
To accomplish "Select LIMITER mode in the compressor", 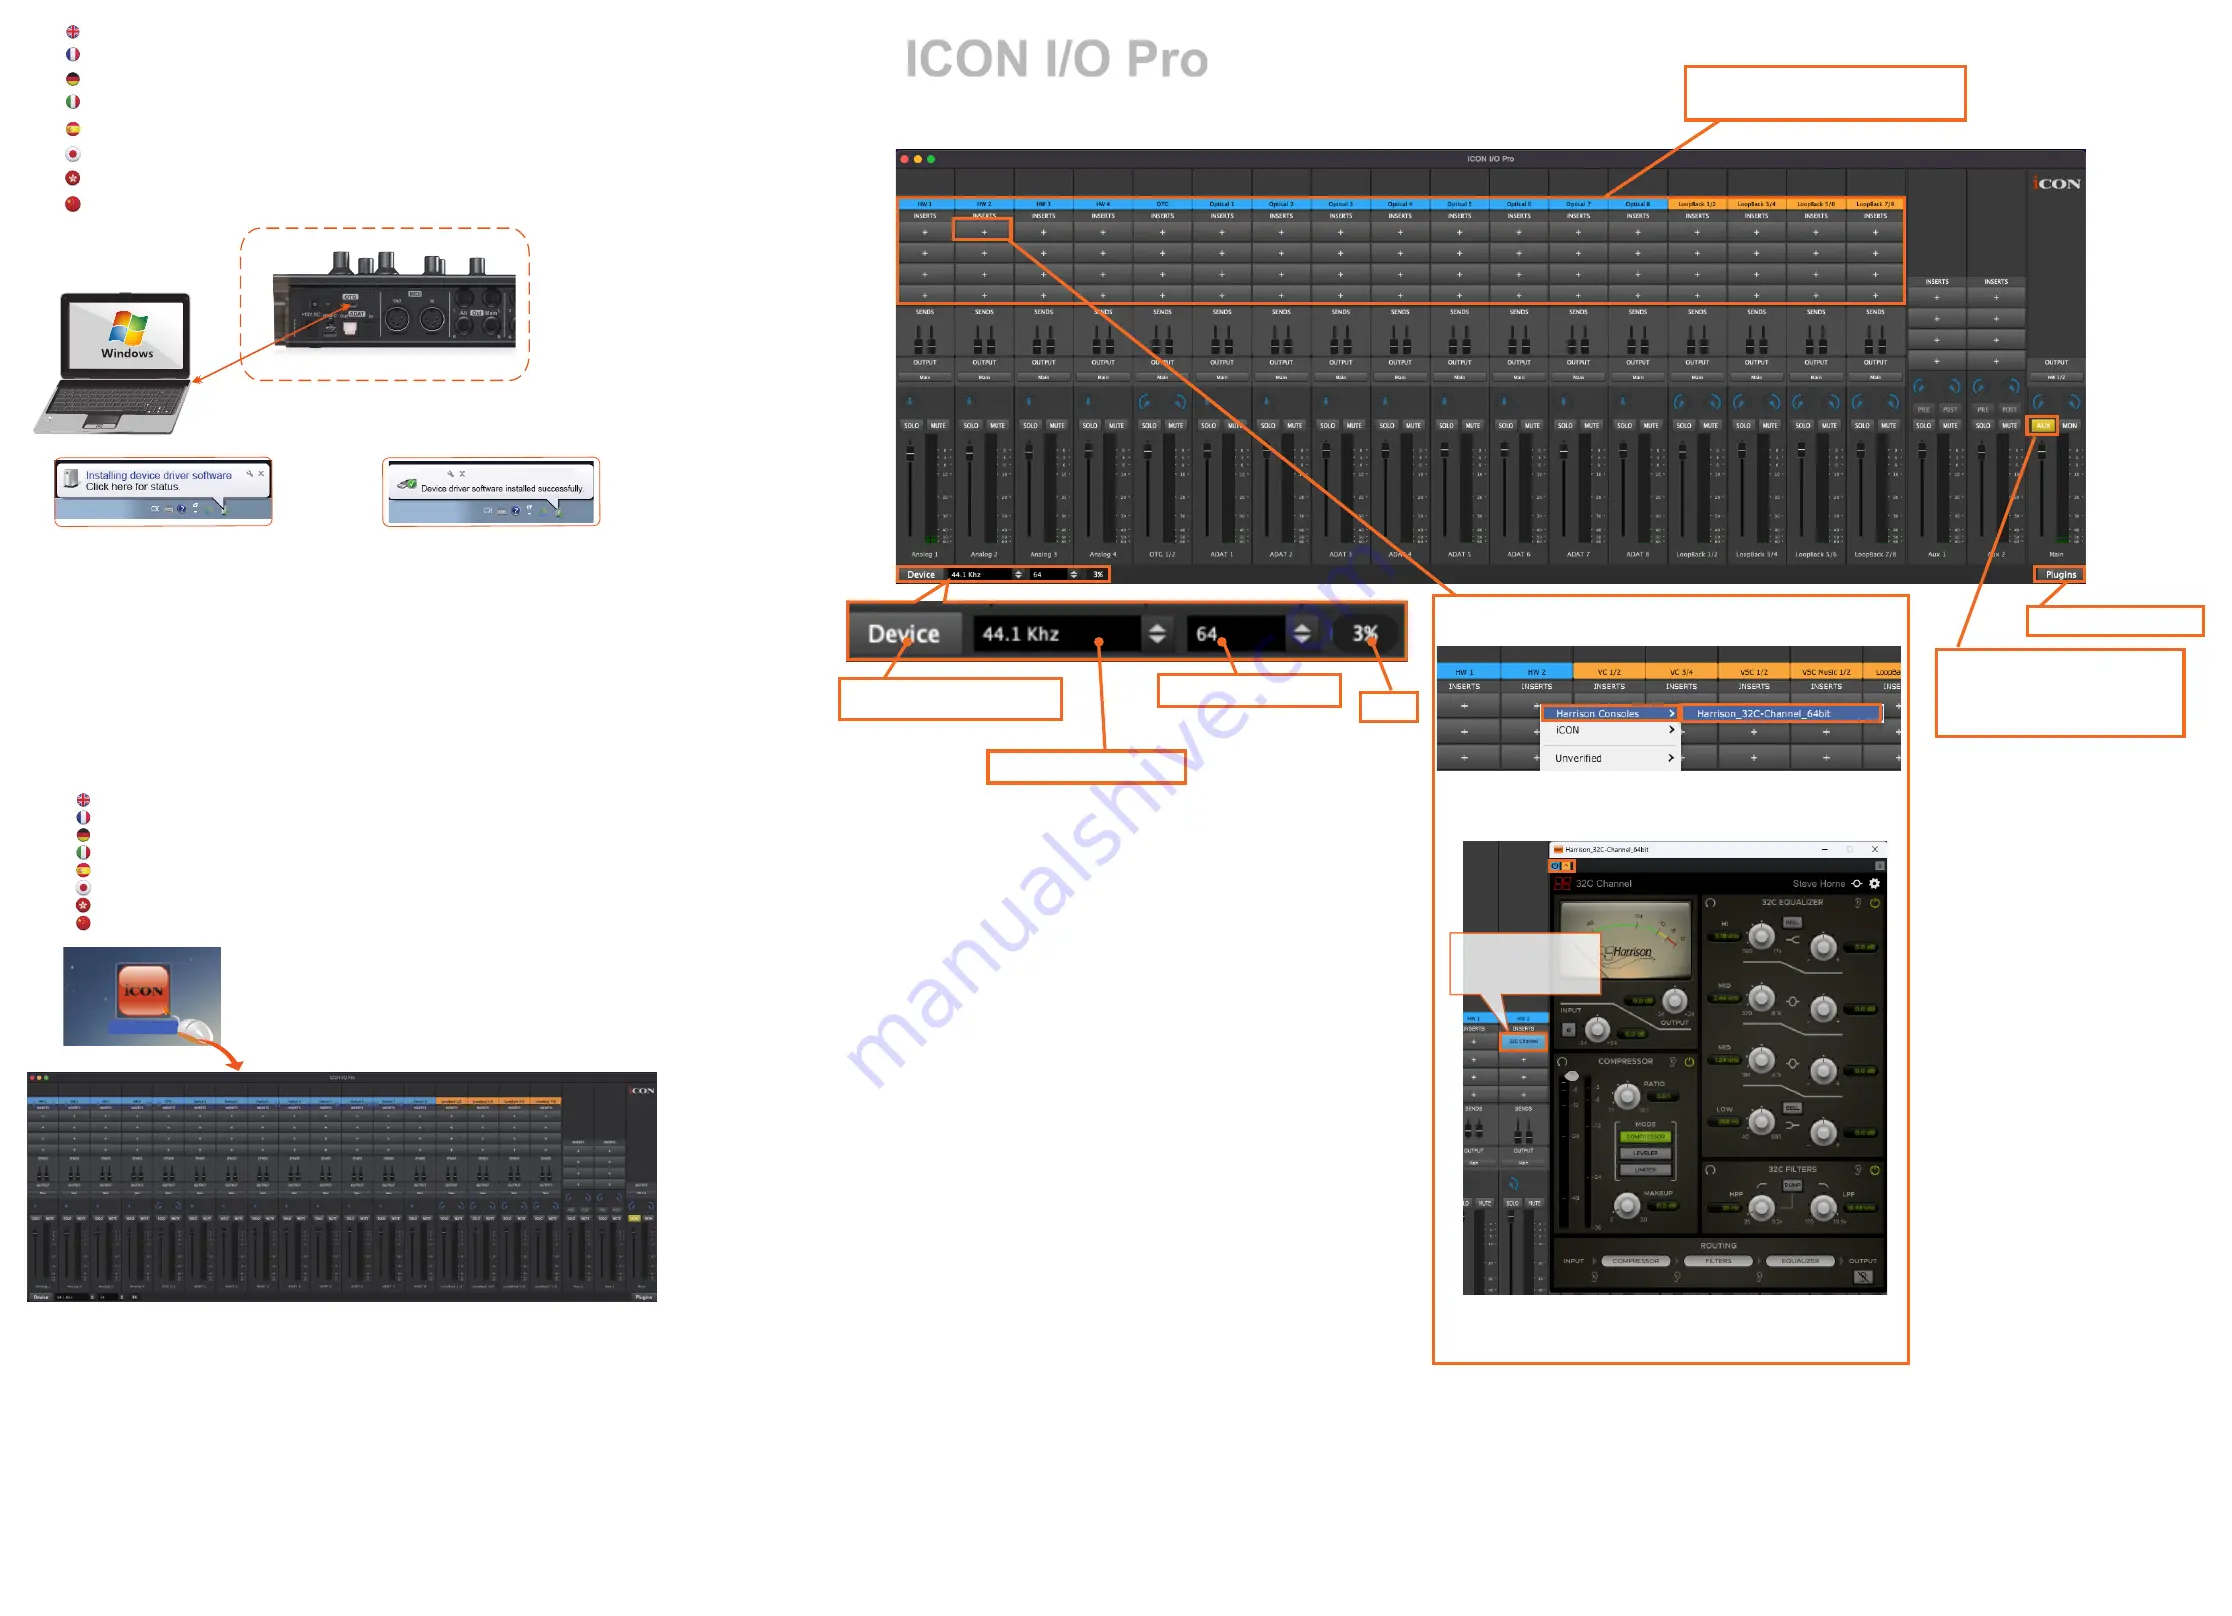I will tap(1645, 1169).
